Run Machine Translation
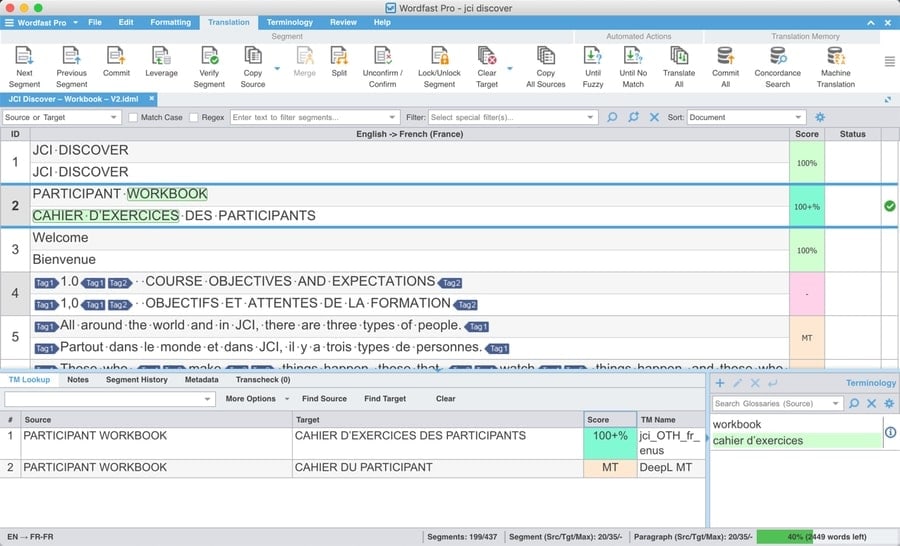900x546 pixels. pos(836,56)
